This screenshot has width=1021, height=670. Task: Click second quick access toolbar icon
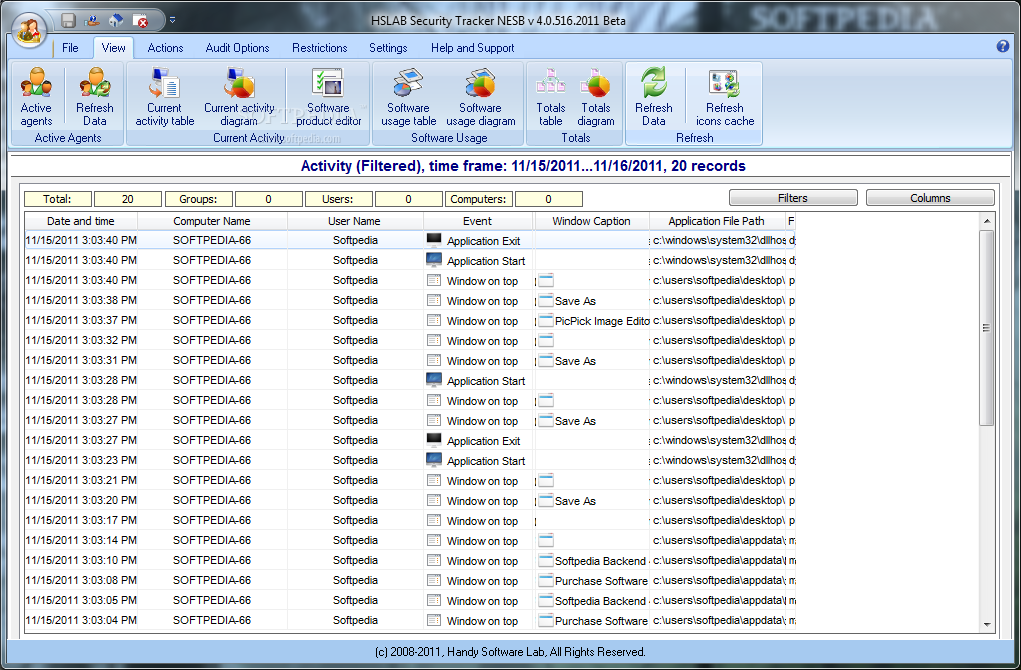coord(92,20)
